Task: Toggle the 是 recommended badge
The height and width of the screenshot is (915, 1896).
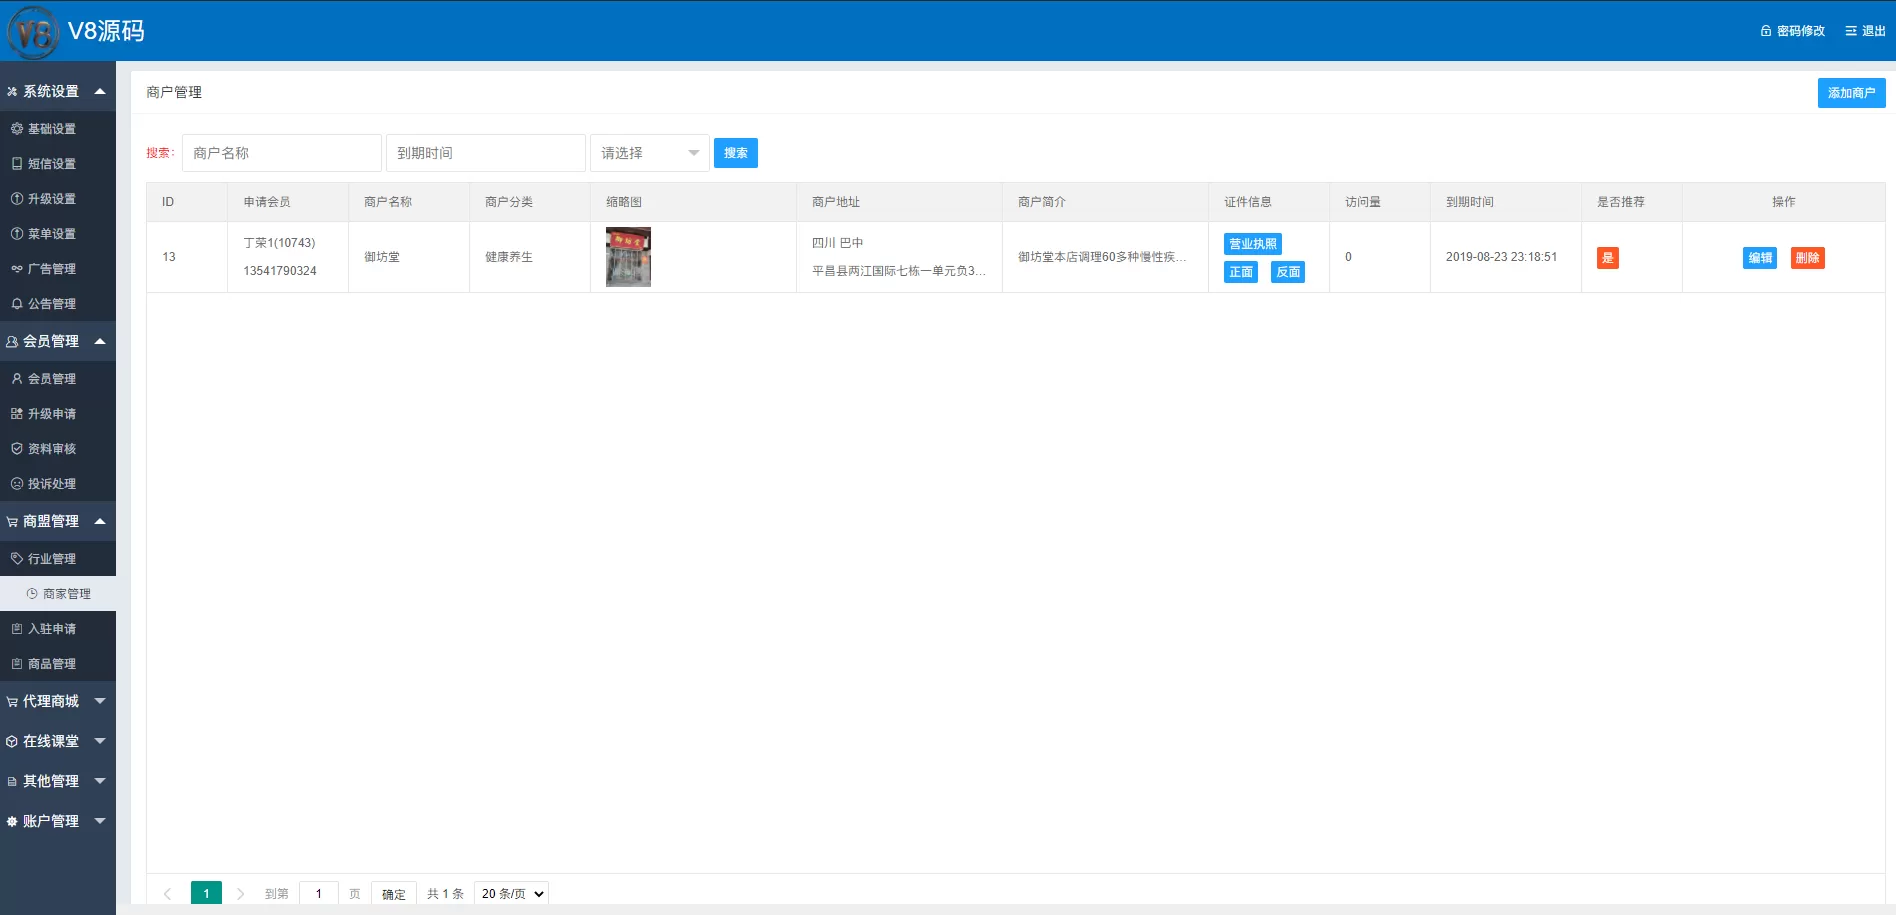Action: [x=1607, y=258]
